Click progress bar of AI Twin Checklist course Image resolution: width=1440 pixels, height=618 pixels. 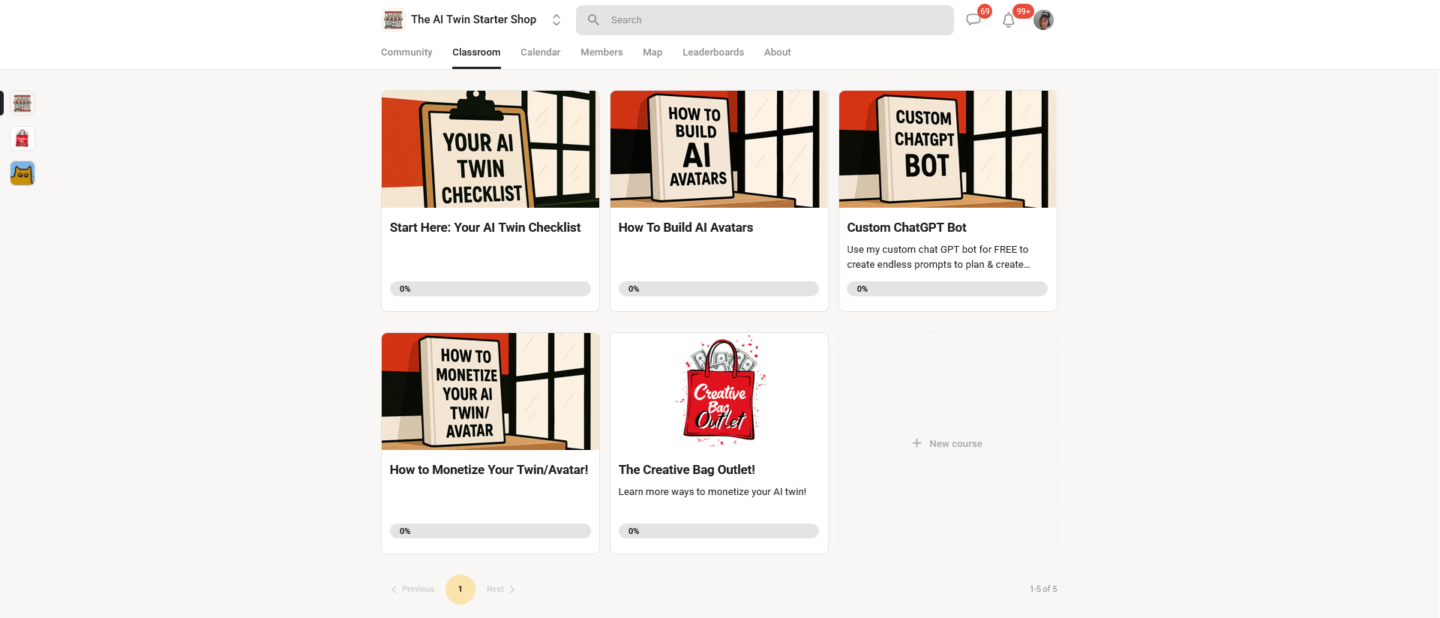pyautogui.click(x=490, y=289)
